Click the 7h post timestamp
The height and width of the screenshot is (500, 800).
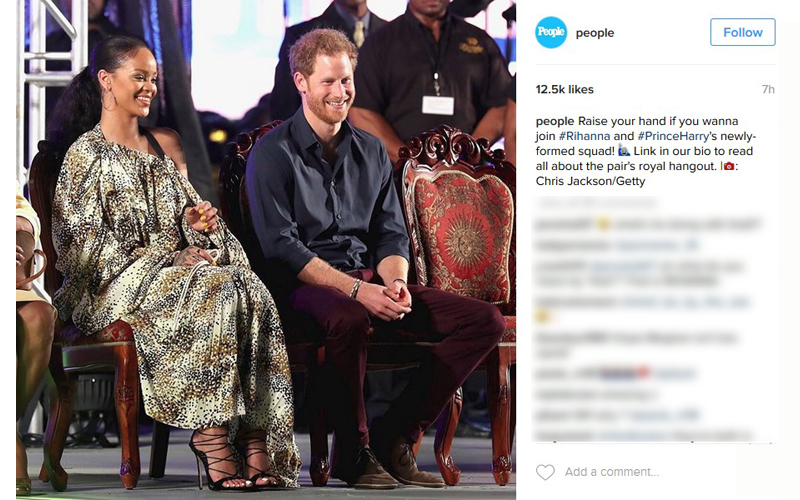click(768, 89)
